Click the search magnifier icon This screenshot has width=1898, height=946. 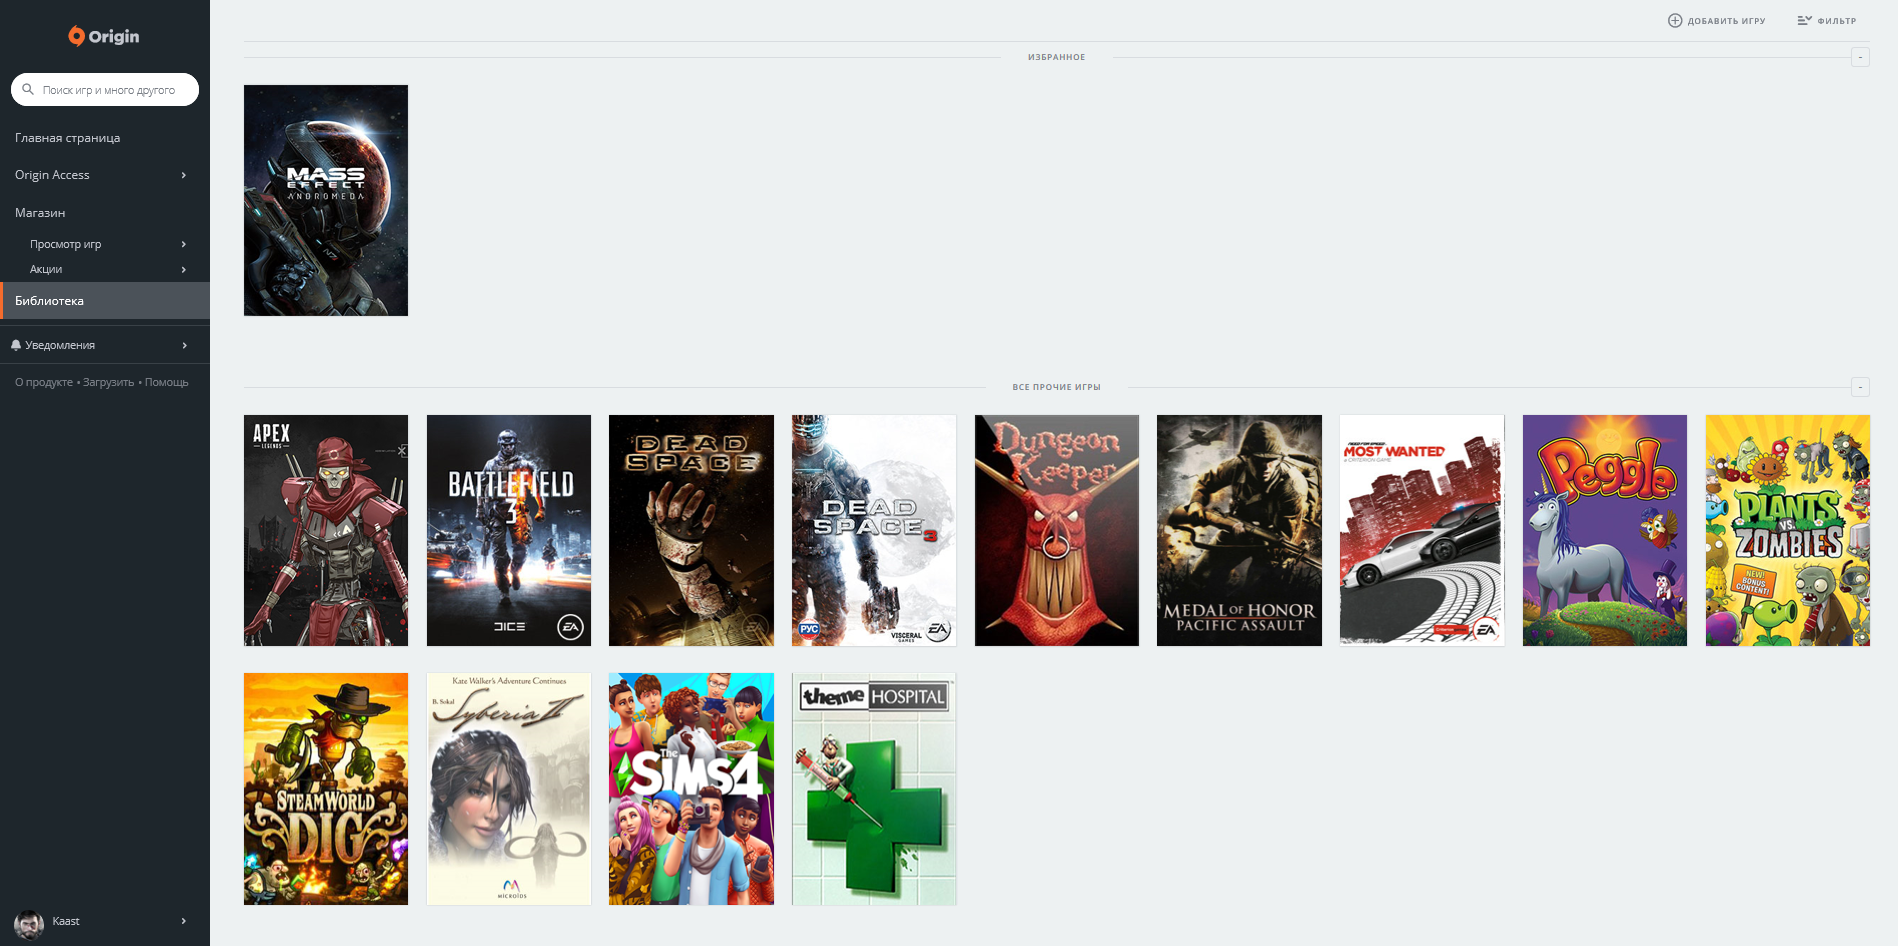click(28, 89)
